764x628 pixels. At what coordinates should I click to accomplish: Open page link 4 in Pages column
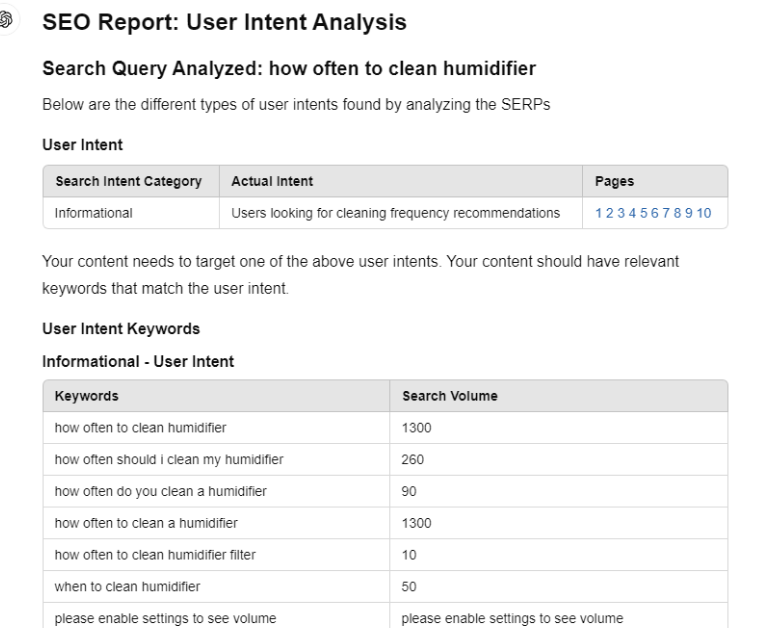632,213
